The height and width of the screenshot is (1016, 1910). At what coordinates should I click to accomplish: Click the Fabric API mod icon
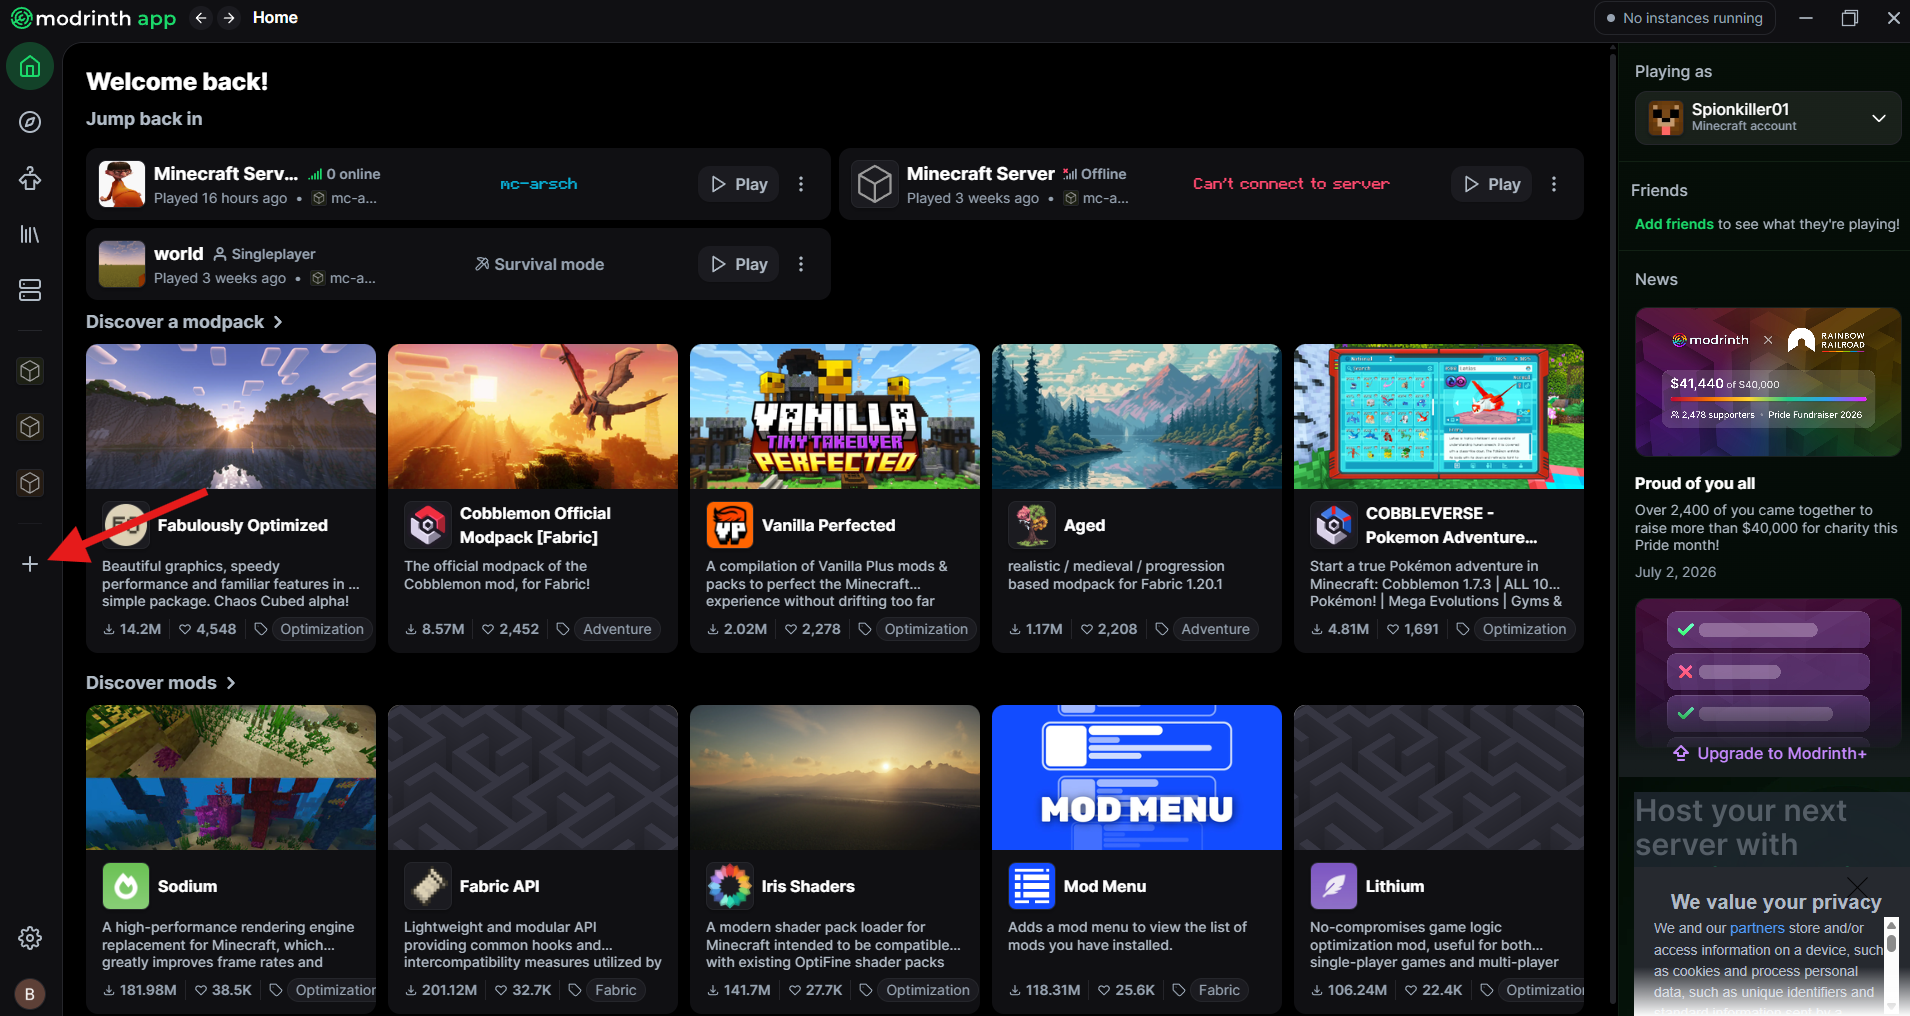428,886
